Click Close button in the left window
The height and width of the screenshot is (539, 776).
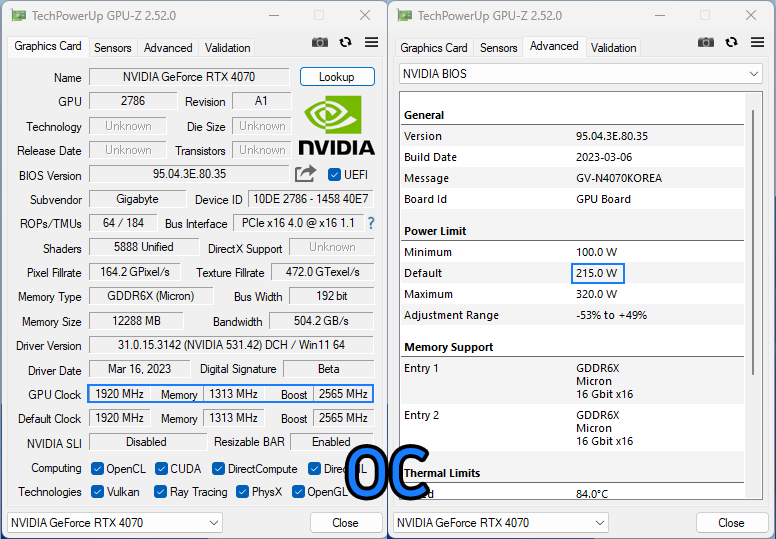tap(345, 523)
